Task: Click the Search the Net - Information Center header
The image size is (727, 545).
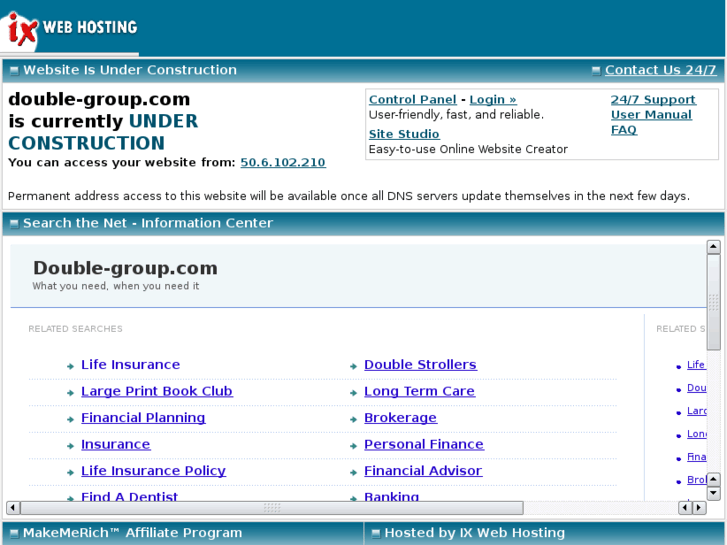Action: 148,223
